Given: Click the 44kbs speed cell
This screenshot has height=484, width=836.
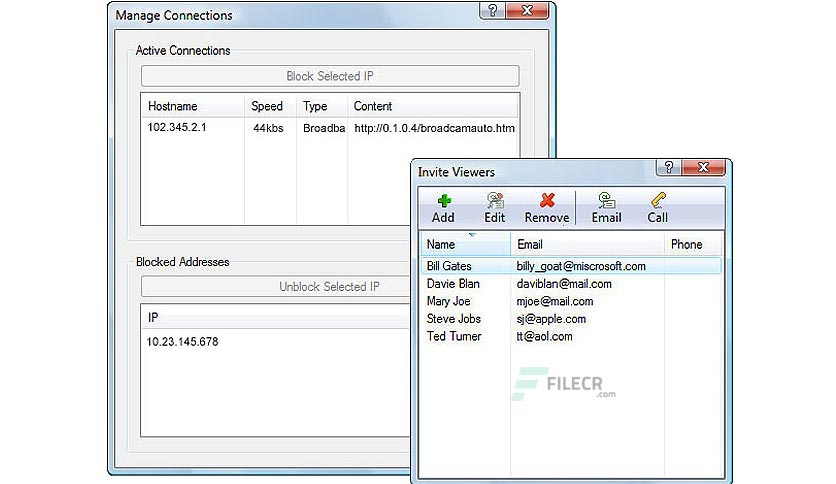Looking at the screenshot, I should point(268,128).
